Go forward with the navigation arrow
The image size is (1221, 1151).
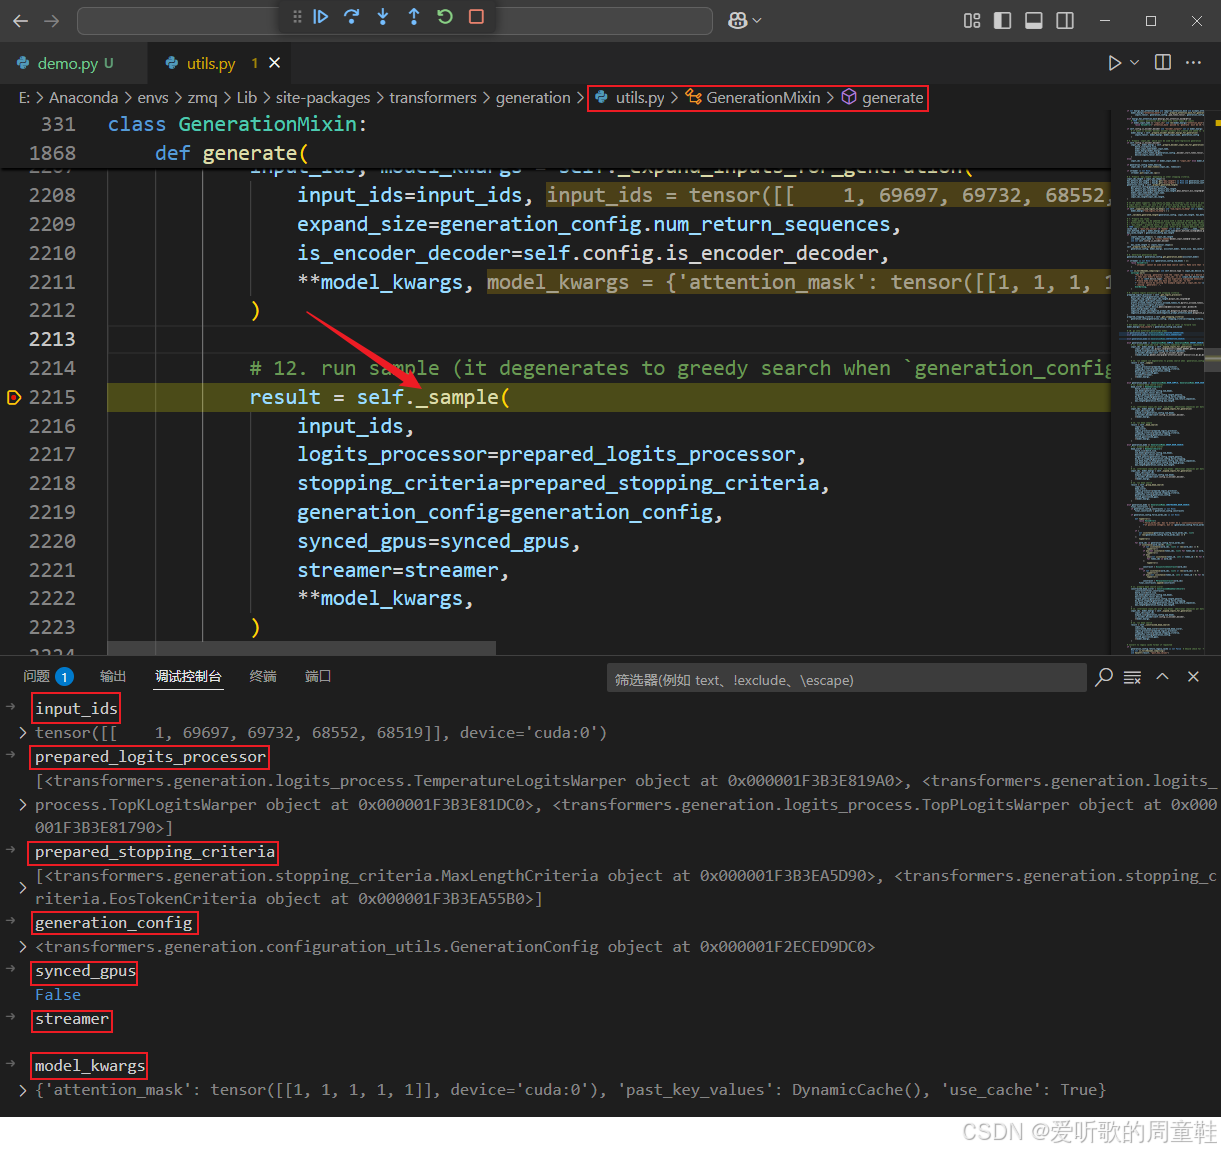tap(52, 20)
